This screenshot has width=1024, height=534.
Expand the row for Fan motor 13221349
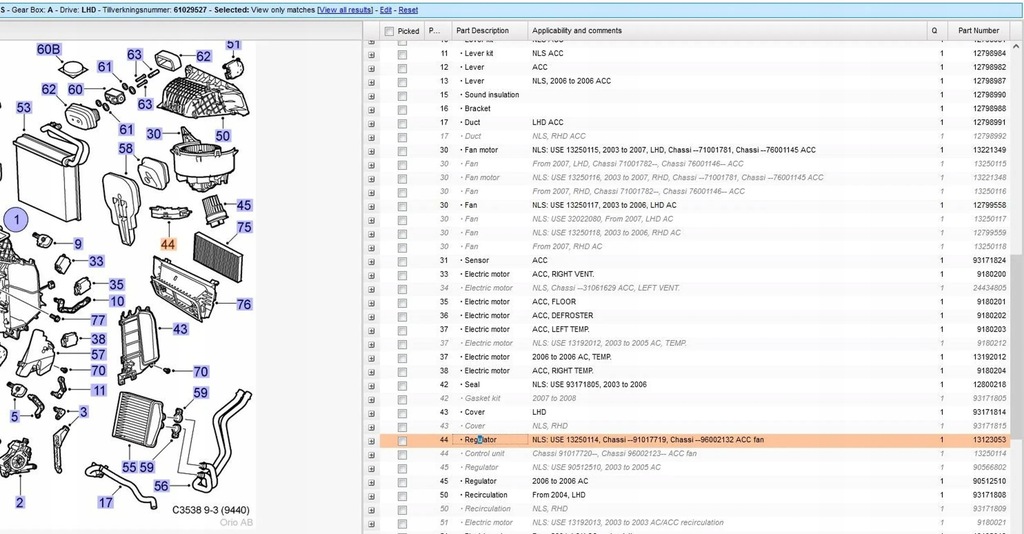[371, 150]
